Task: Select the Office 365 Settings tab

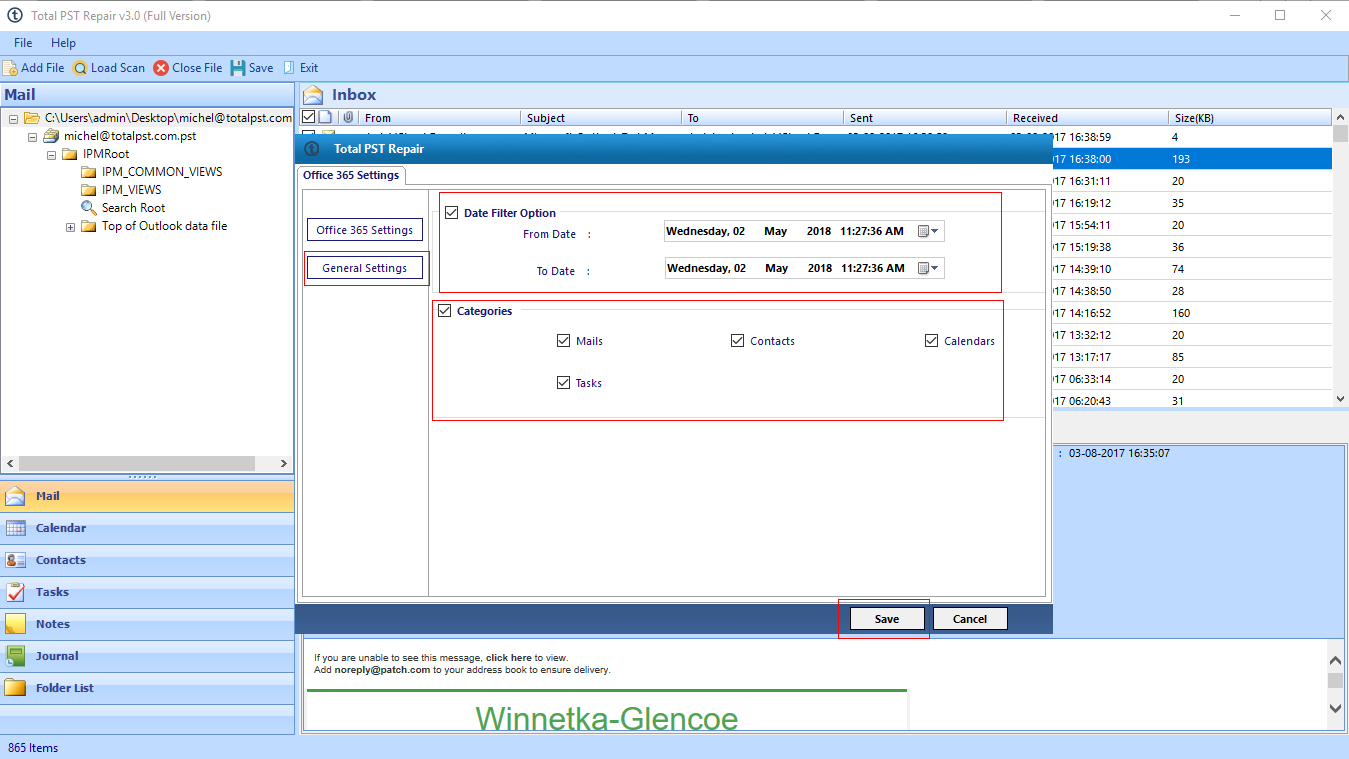Action: 351,175
